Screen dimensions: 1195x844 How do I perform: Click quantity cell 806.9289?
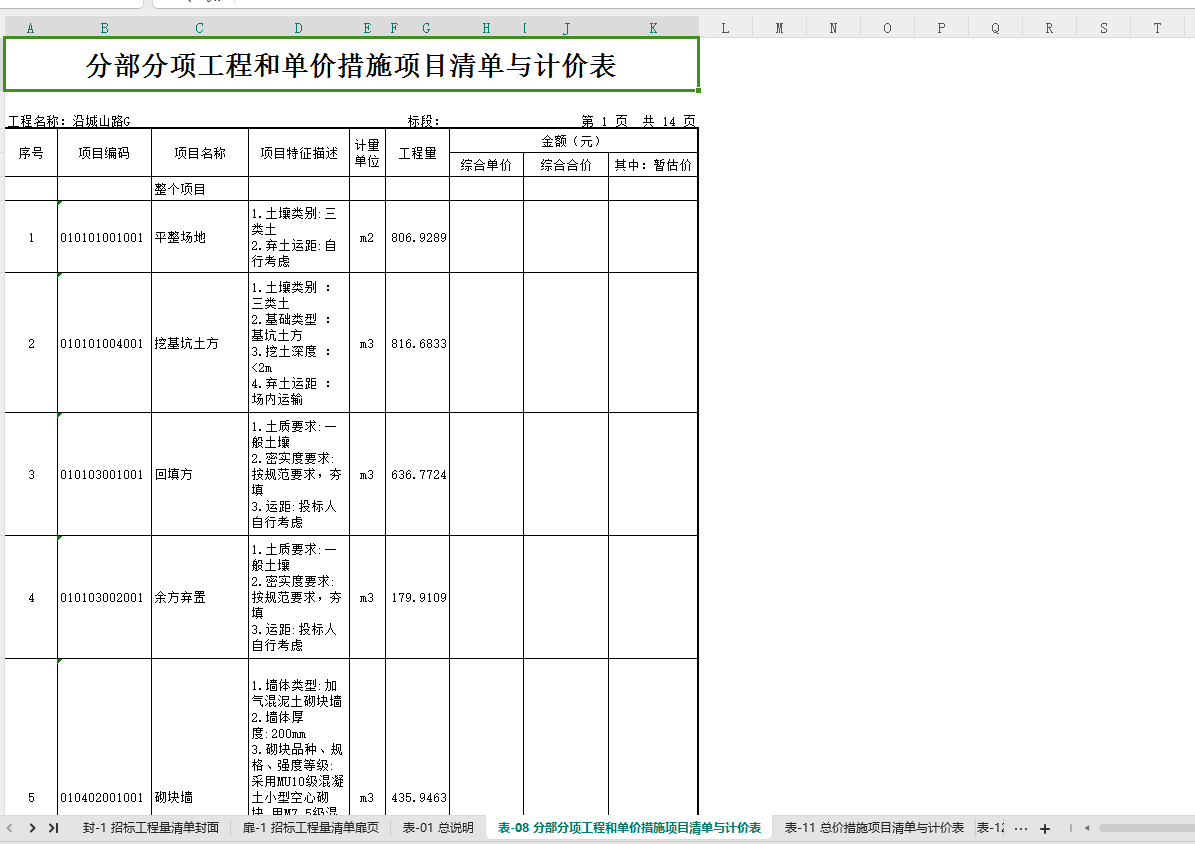(418, 237)
